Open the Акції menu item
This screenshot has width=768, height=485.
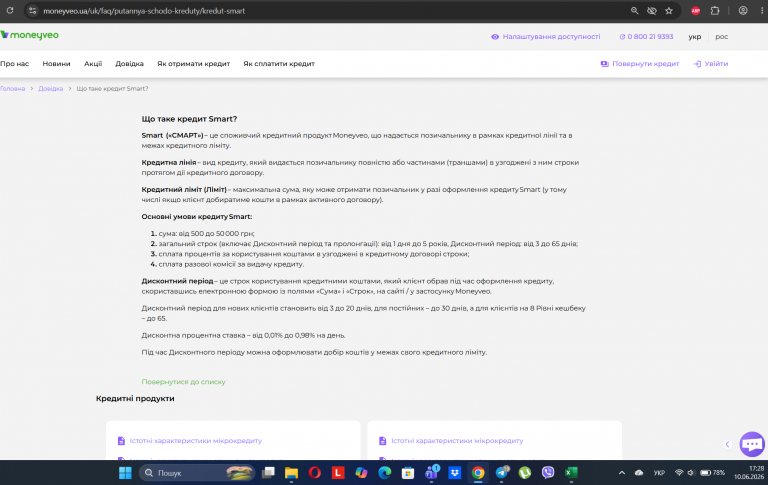pos(93,64)
